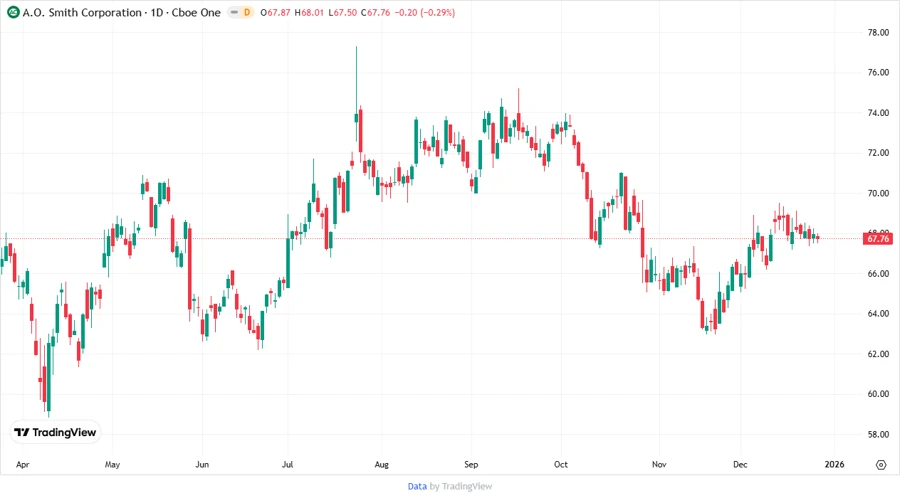Click the TradingView logo badge
This screenshot has height=498, width=900.
[55, 433]
